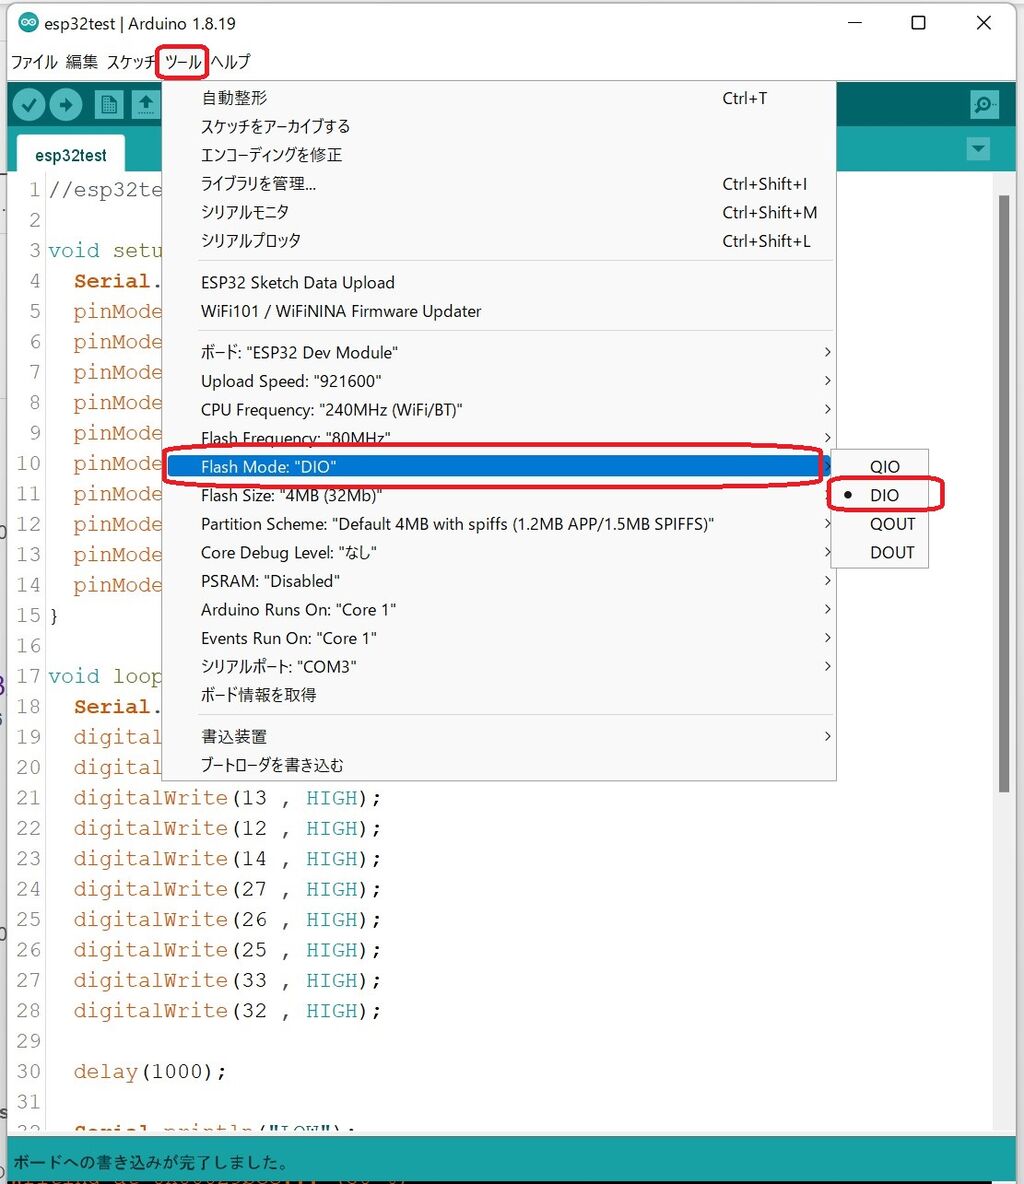Open the ファイル menu
The width and height of the screenshot is (1024, 1184).
[x=34, y=61]
